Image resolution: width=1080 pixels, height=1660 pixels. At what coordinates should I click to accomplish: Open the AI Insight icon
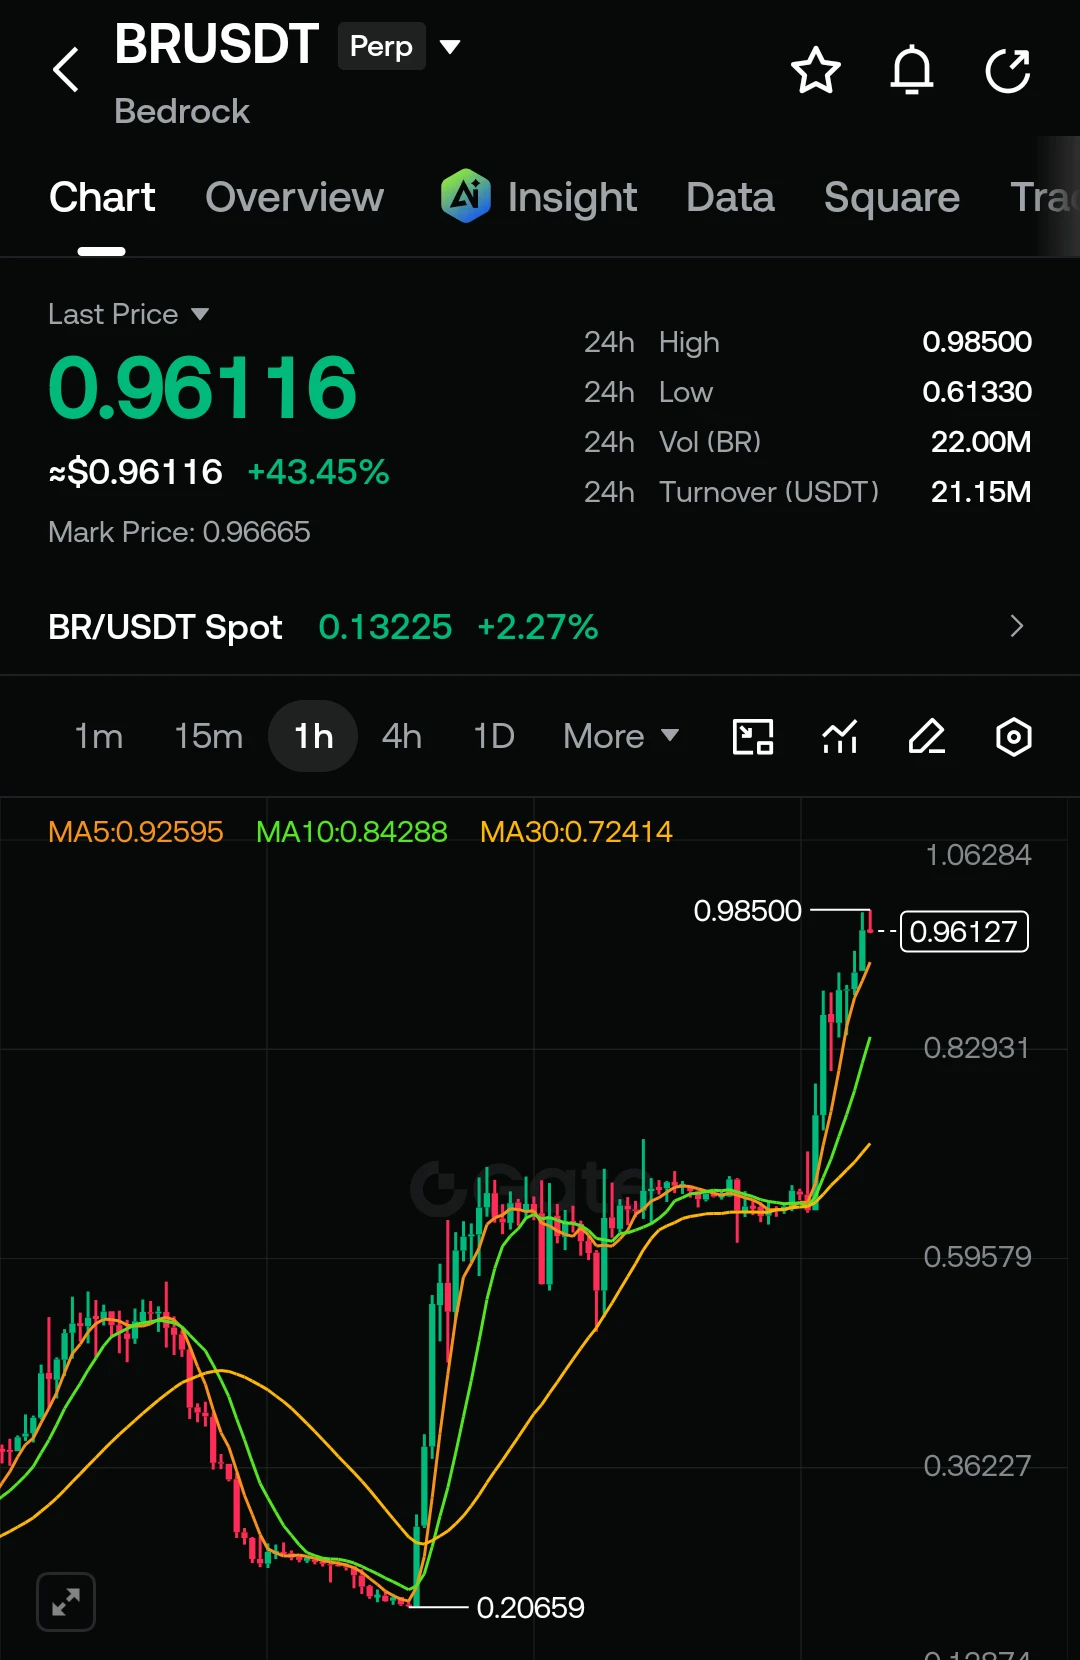466,196
